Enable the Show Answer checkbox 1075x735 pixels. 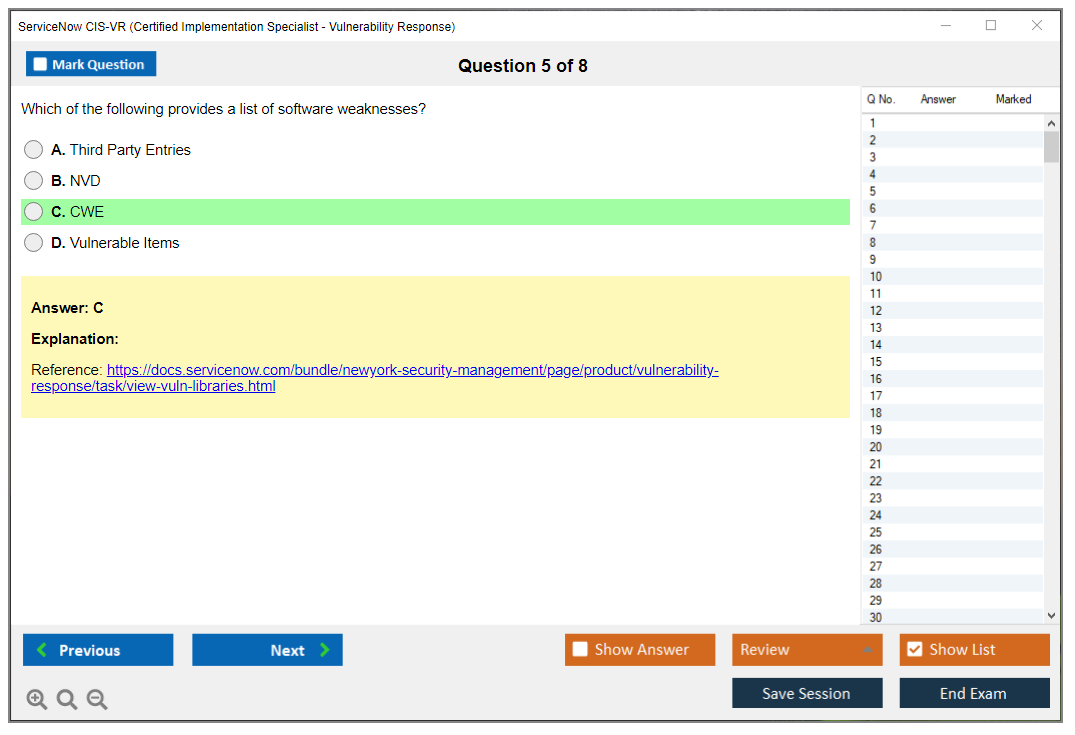coord(581,650)
